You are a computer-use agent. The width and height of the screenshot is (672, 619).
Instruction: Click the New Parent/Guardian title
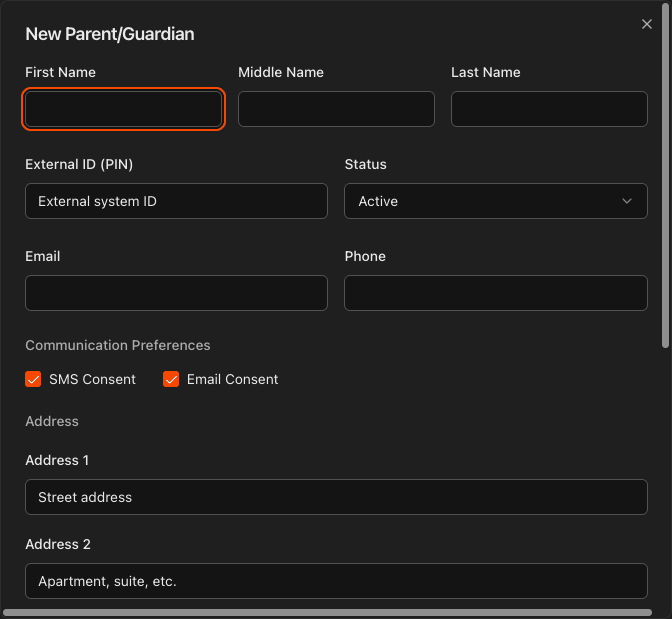click(x=110, y=34)
